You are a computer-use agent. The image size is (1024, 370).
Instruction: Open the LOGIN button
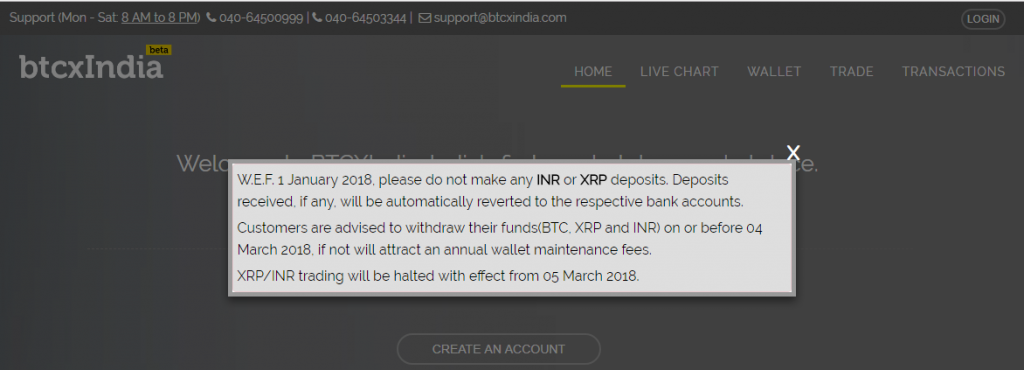pos(983,19)
